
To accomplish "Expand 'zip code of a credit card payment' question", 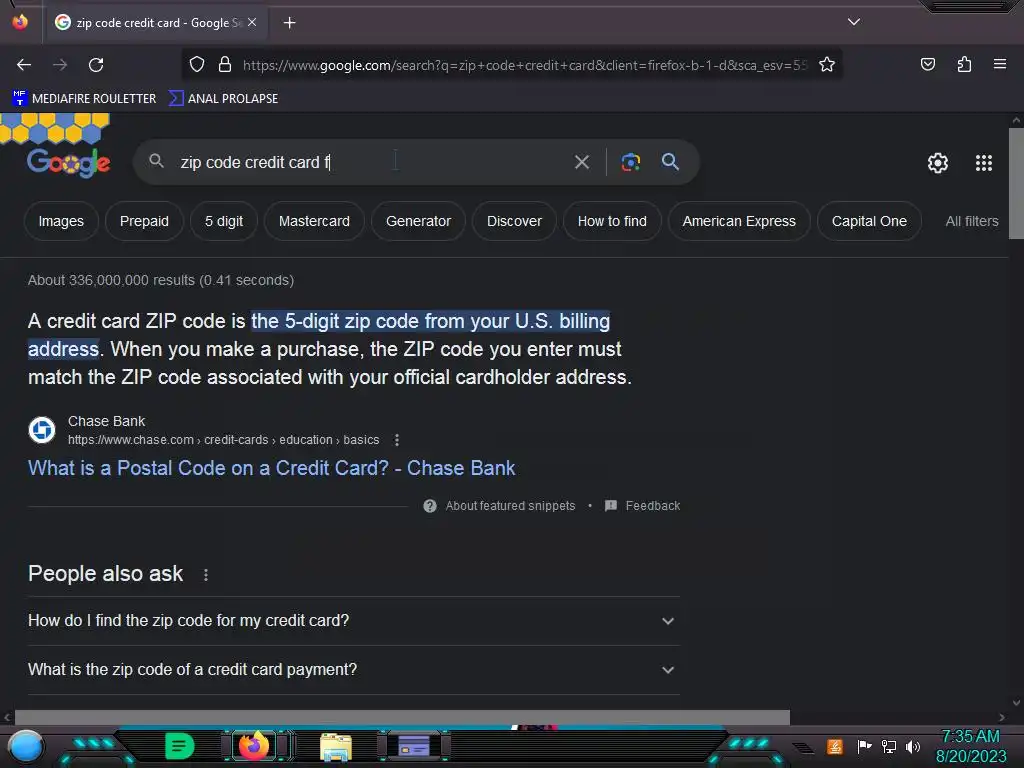I will 353,669.
